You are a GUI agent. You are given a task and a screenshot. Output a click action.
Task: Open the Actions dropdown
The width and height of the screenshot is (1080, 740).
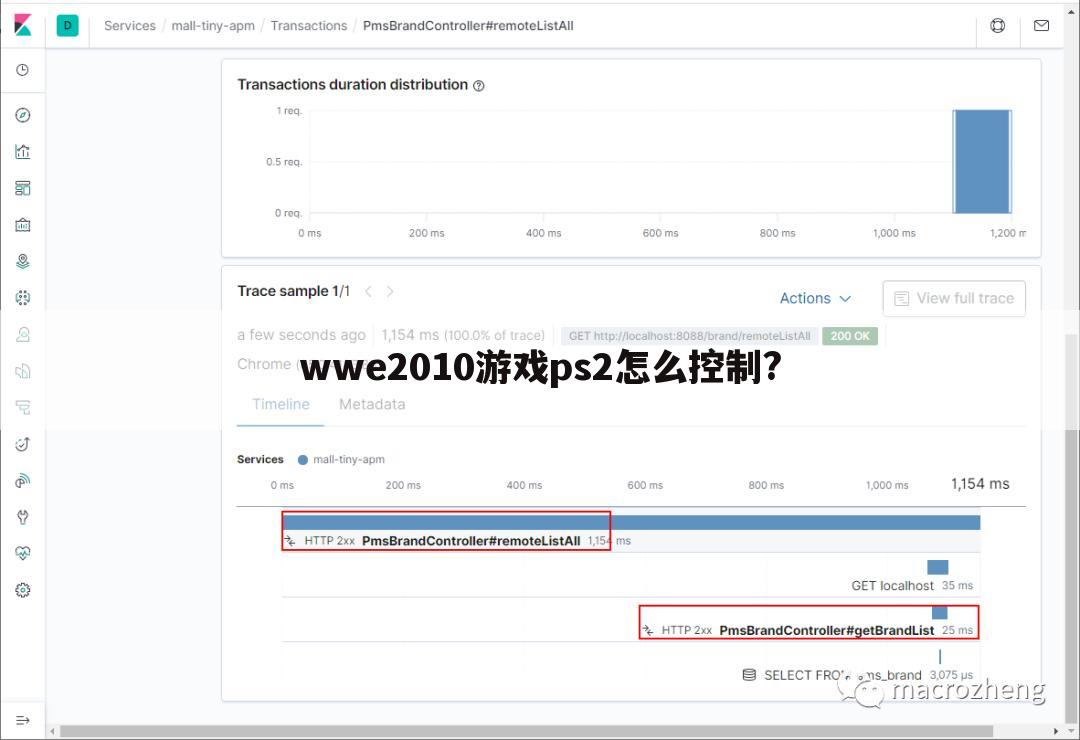pos(815,298)
